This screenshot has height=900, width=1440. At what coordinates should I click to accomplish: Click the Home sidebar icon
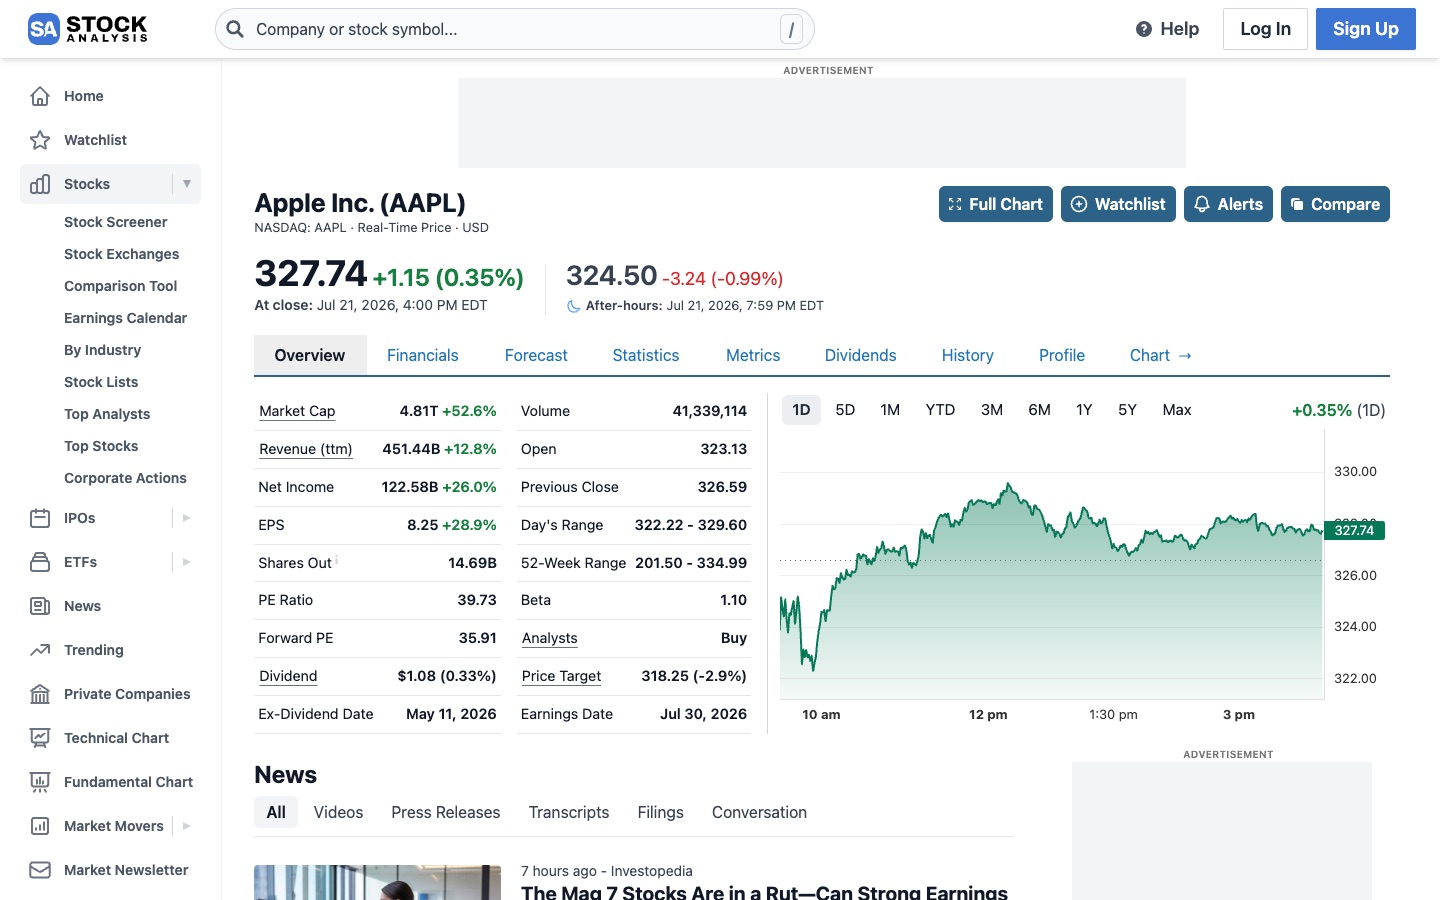pos(40,96)
